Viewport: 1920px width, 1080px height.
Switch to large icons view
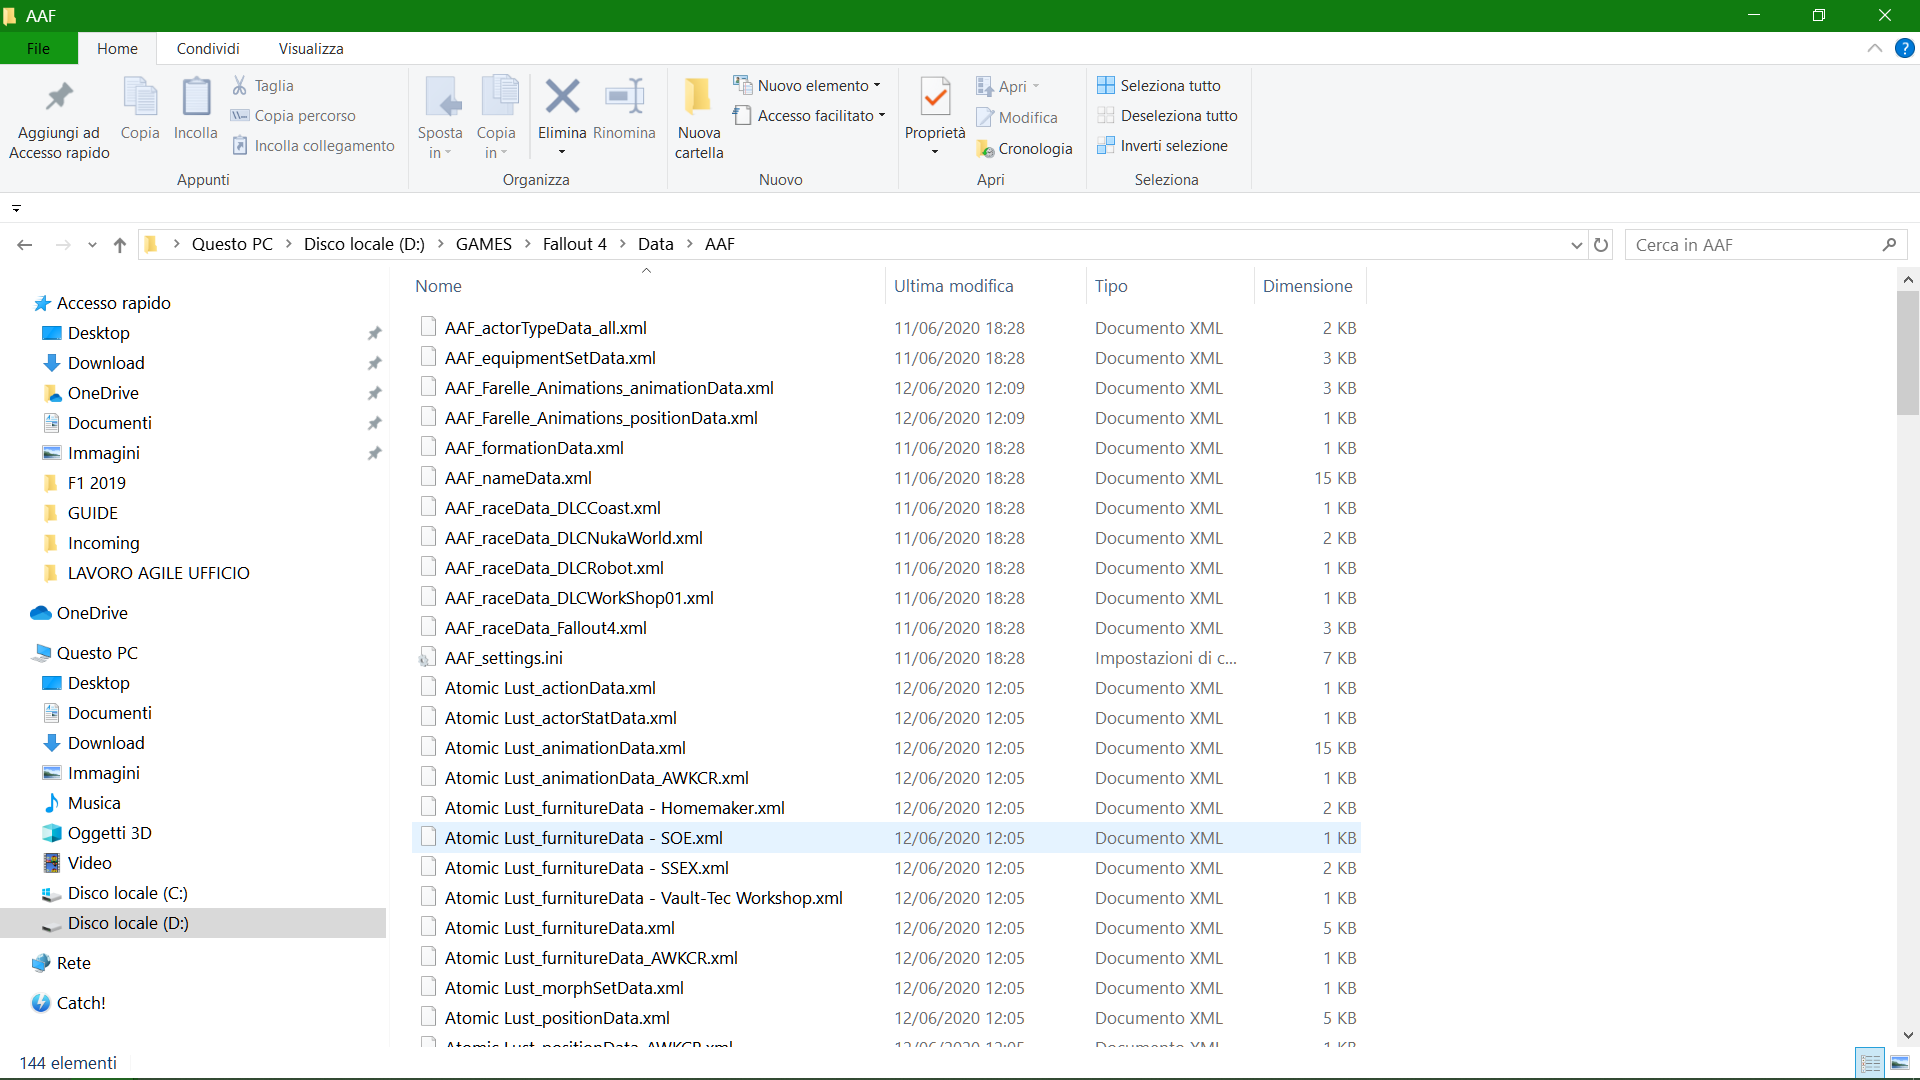[x=1900, y=1063]
